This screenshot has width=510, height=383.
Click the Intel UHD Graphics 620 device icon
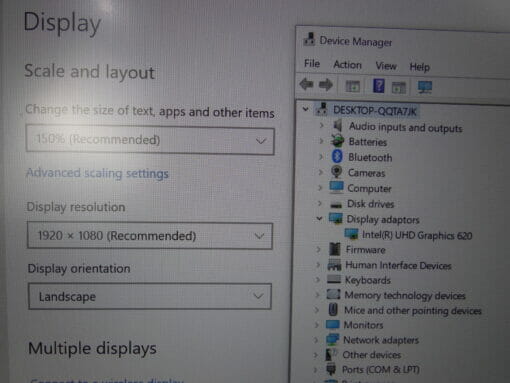[x=351, y=234]
